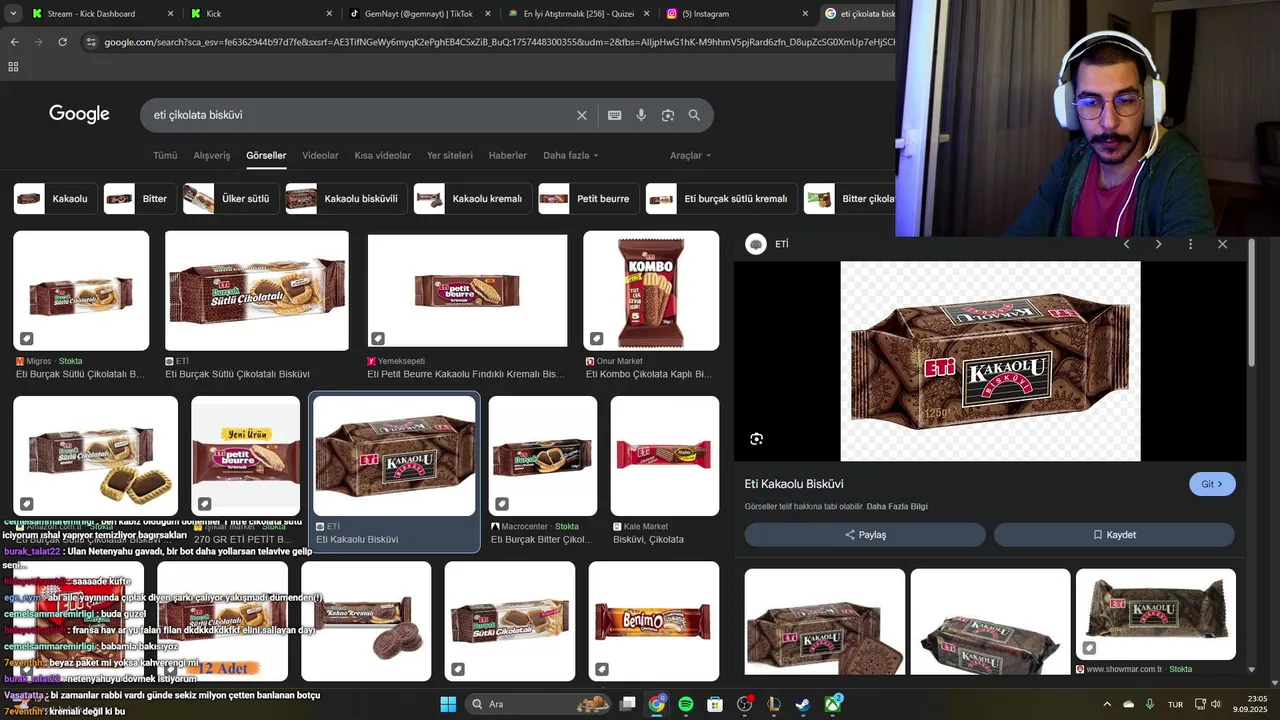Switch to Videolar tab

pyautogui.click(x=320, y=156)
